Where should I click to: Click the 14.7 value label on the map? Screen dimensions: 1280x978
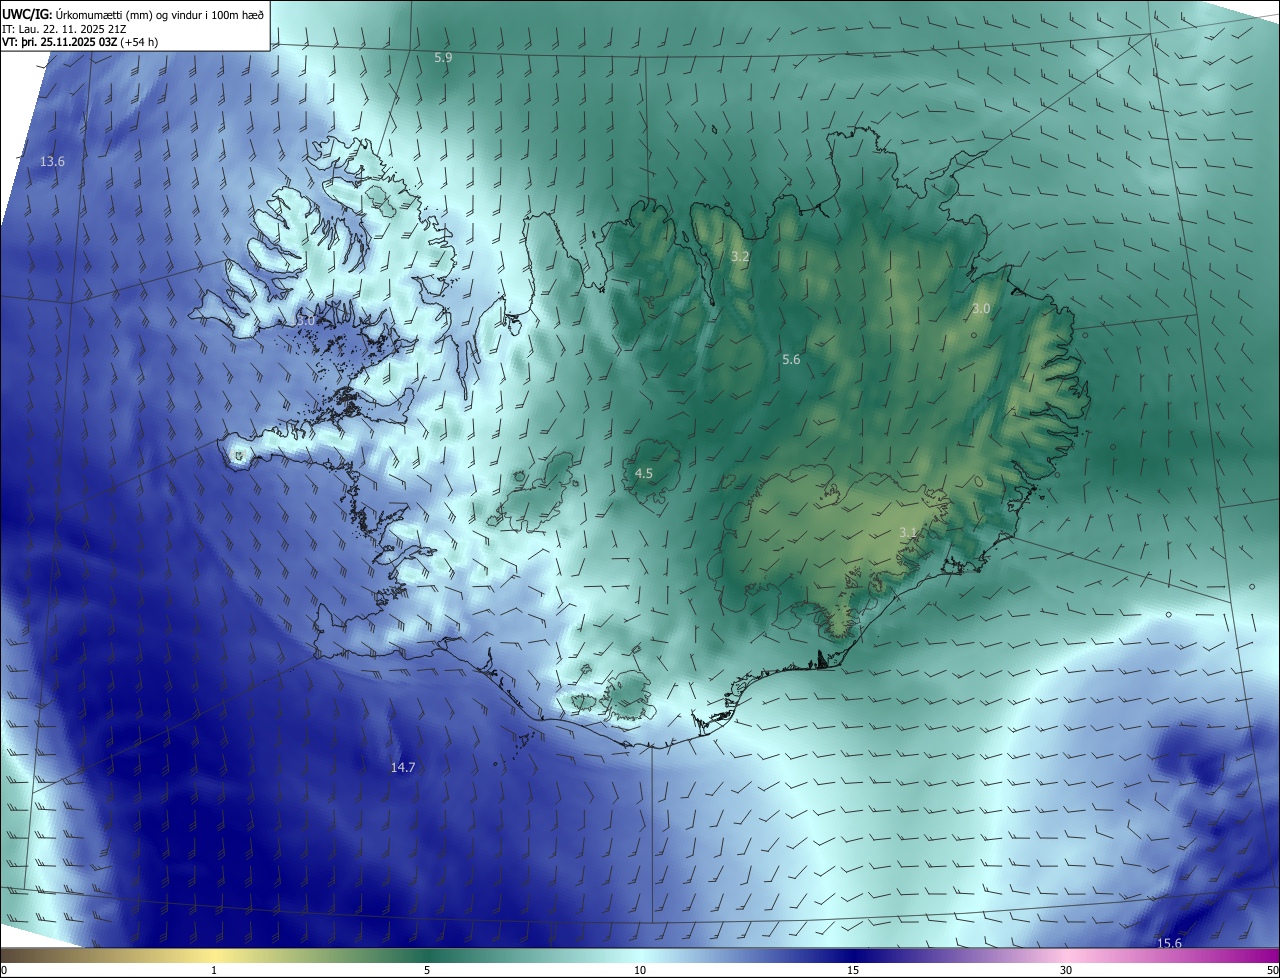pos(403,767)
